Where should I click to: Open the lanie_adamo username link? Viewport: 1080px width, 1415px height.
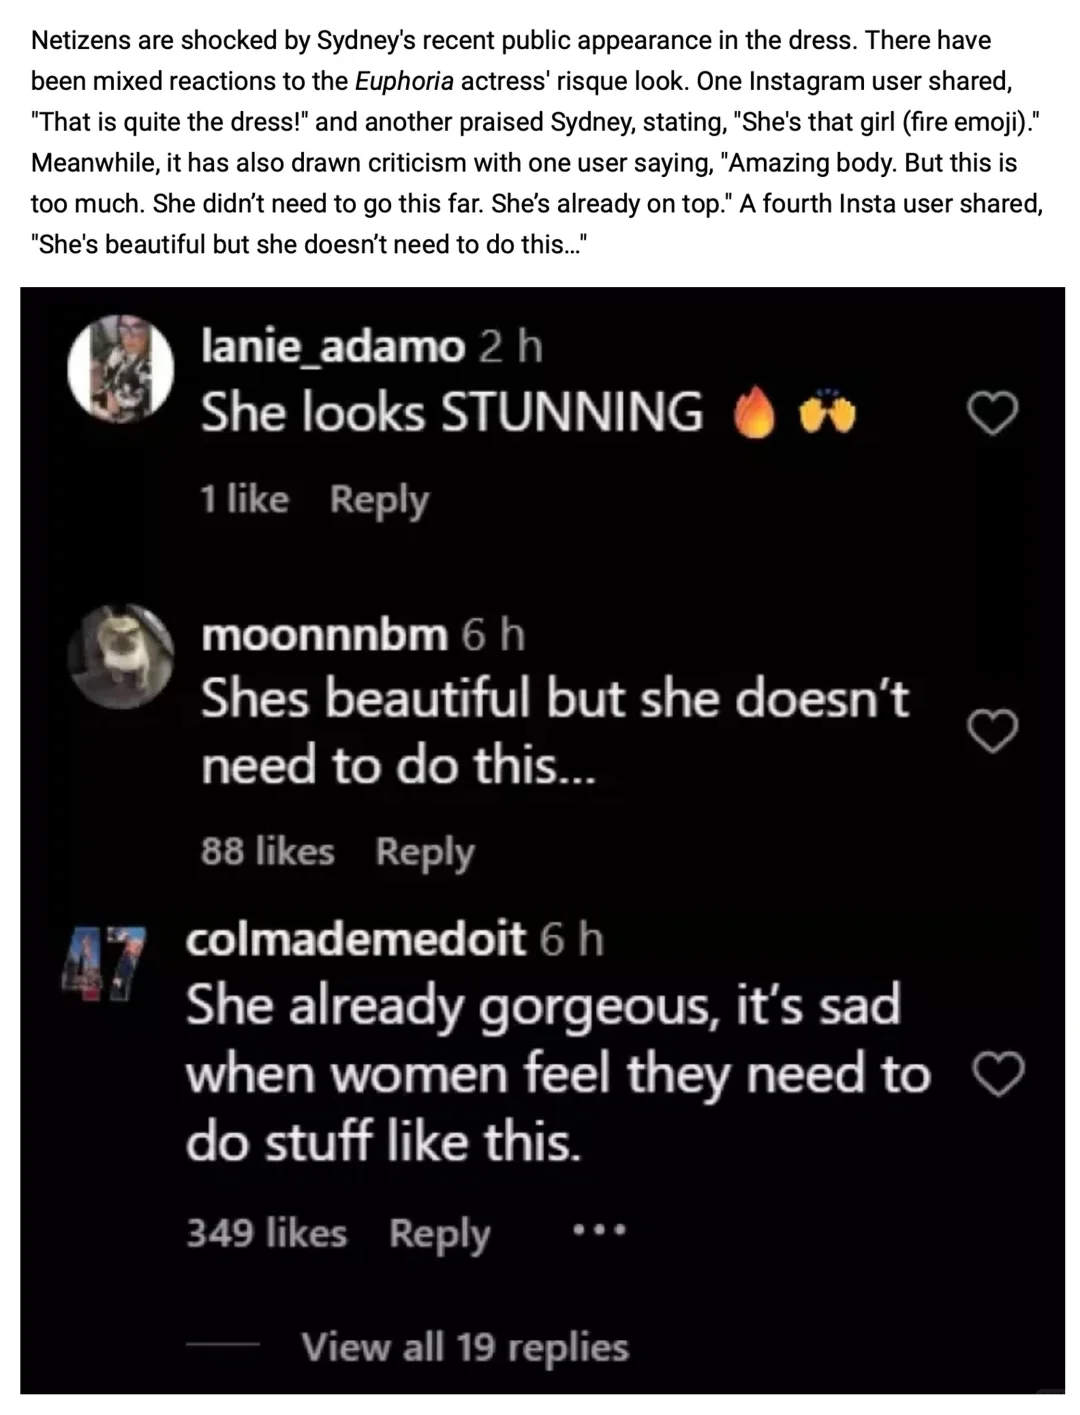point(333,347)
